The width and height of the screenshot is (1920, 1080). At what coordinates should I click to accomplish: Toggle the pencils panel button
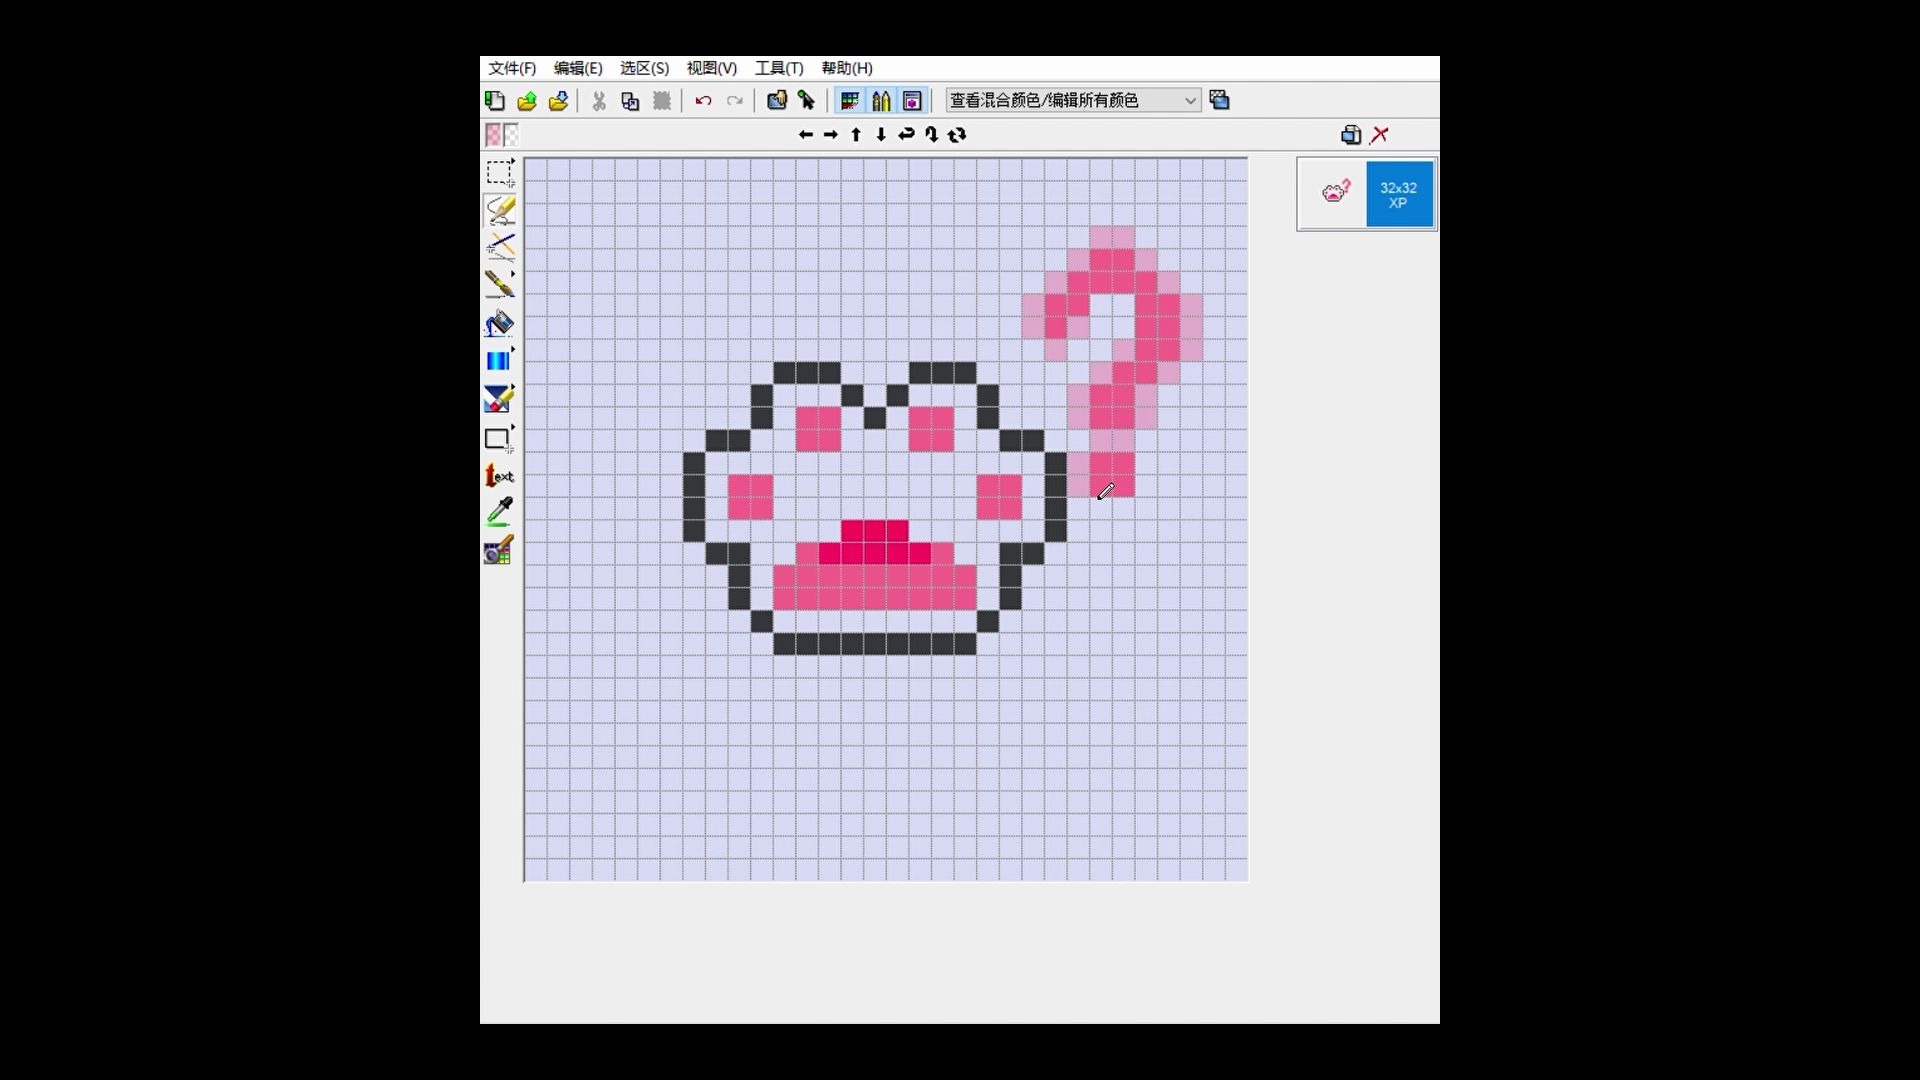point(881,101)
